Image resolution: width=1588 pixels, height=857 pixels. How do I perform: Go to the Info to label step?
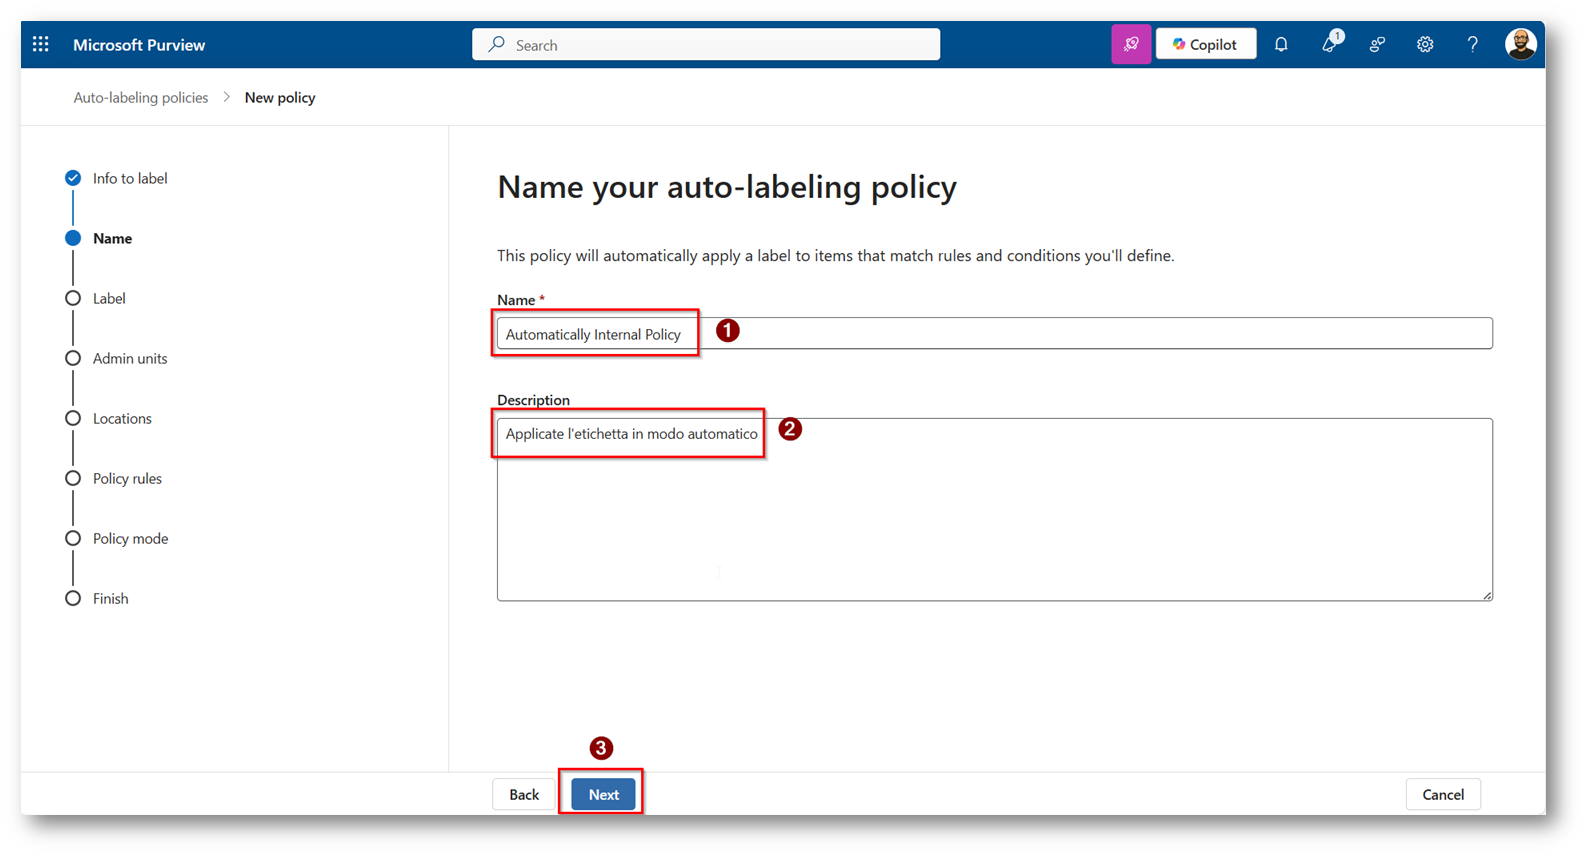[x=129, y=179]
